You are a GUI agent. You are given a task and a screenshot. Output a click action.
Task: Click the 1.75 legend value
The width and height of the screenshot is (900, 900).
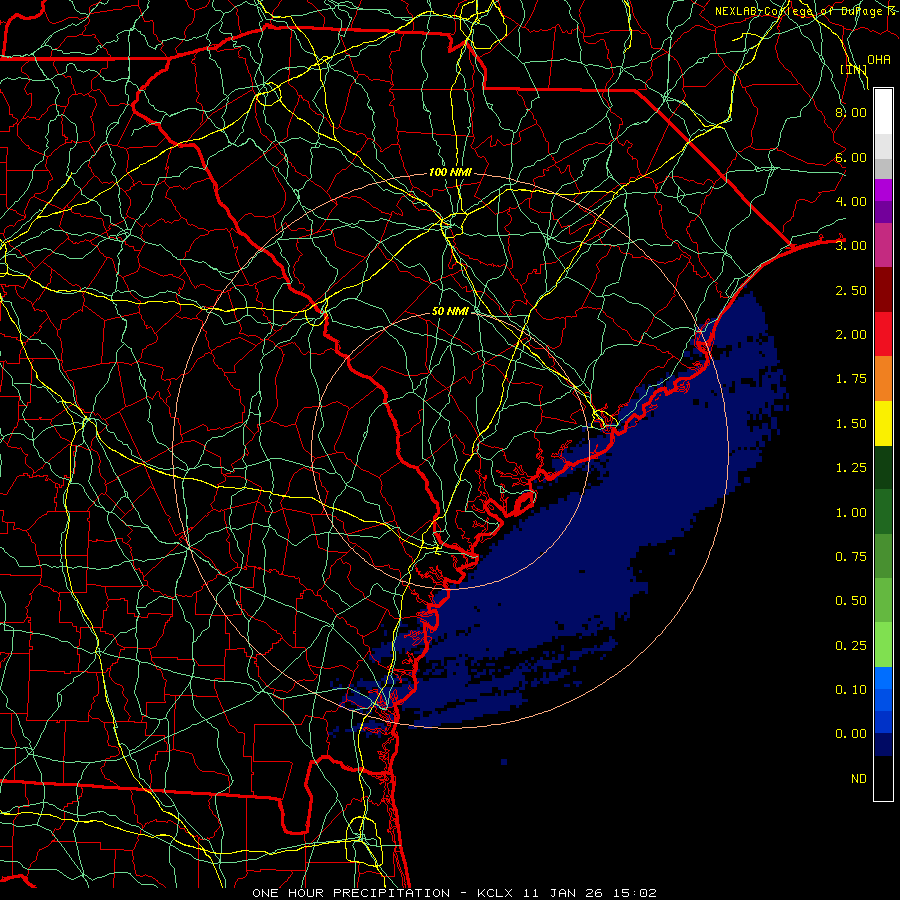click(x=851, y=379)
